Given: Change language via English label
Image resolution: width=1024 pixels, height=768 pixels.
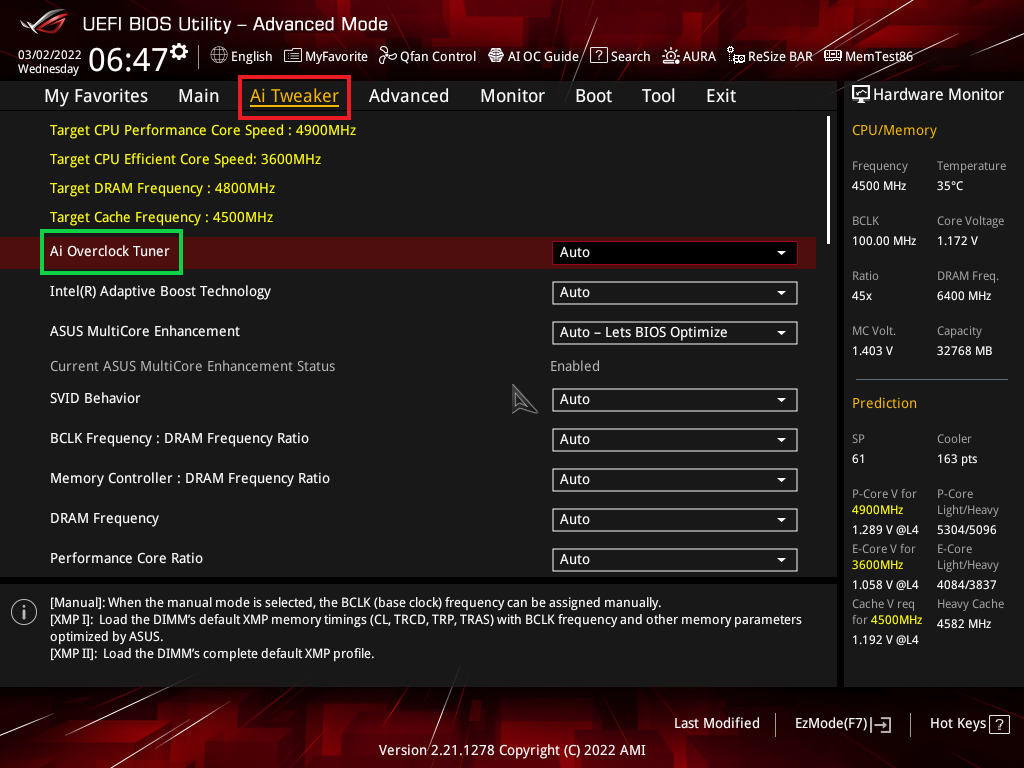Looking at the screenshot, I should [x=251, y=57].
